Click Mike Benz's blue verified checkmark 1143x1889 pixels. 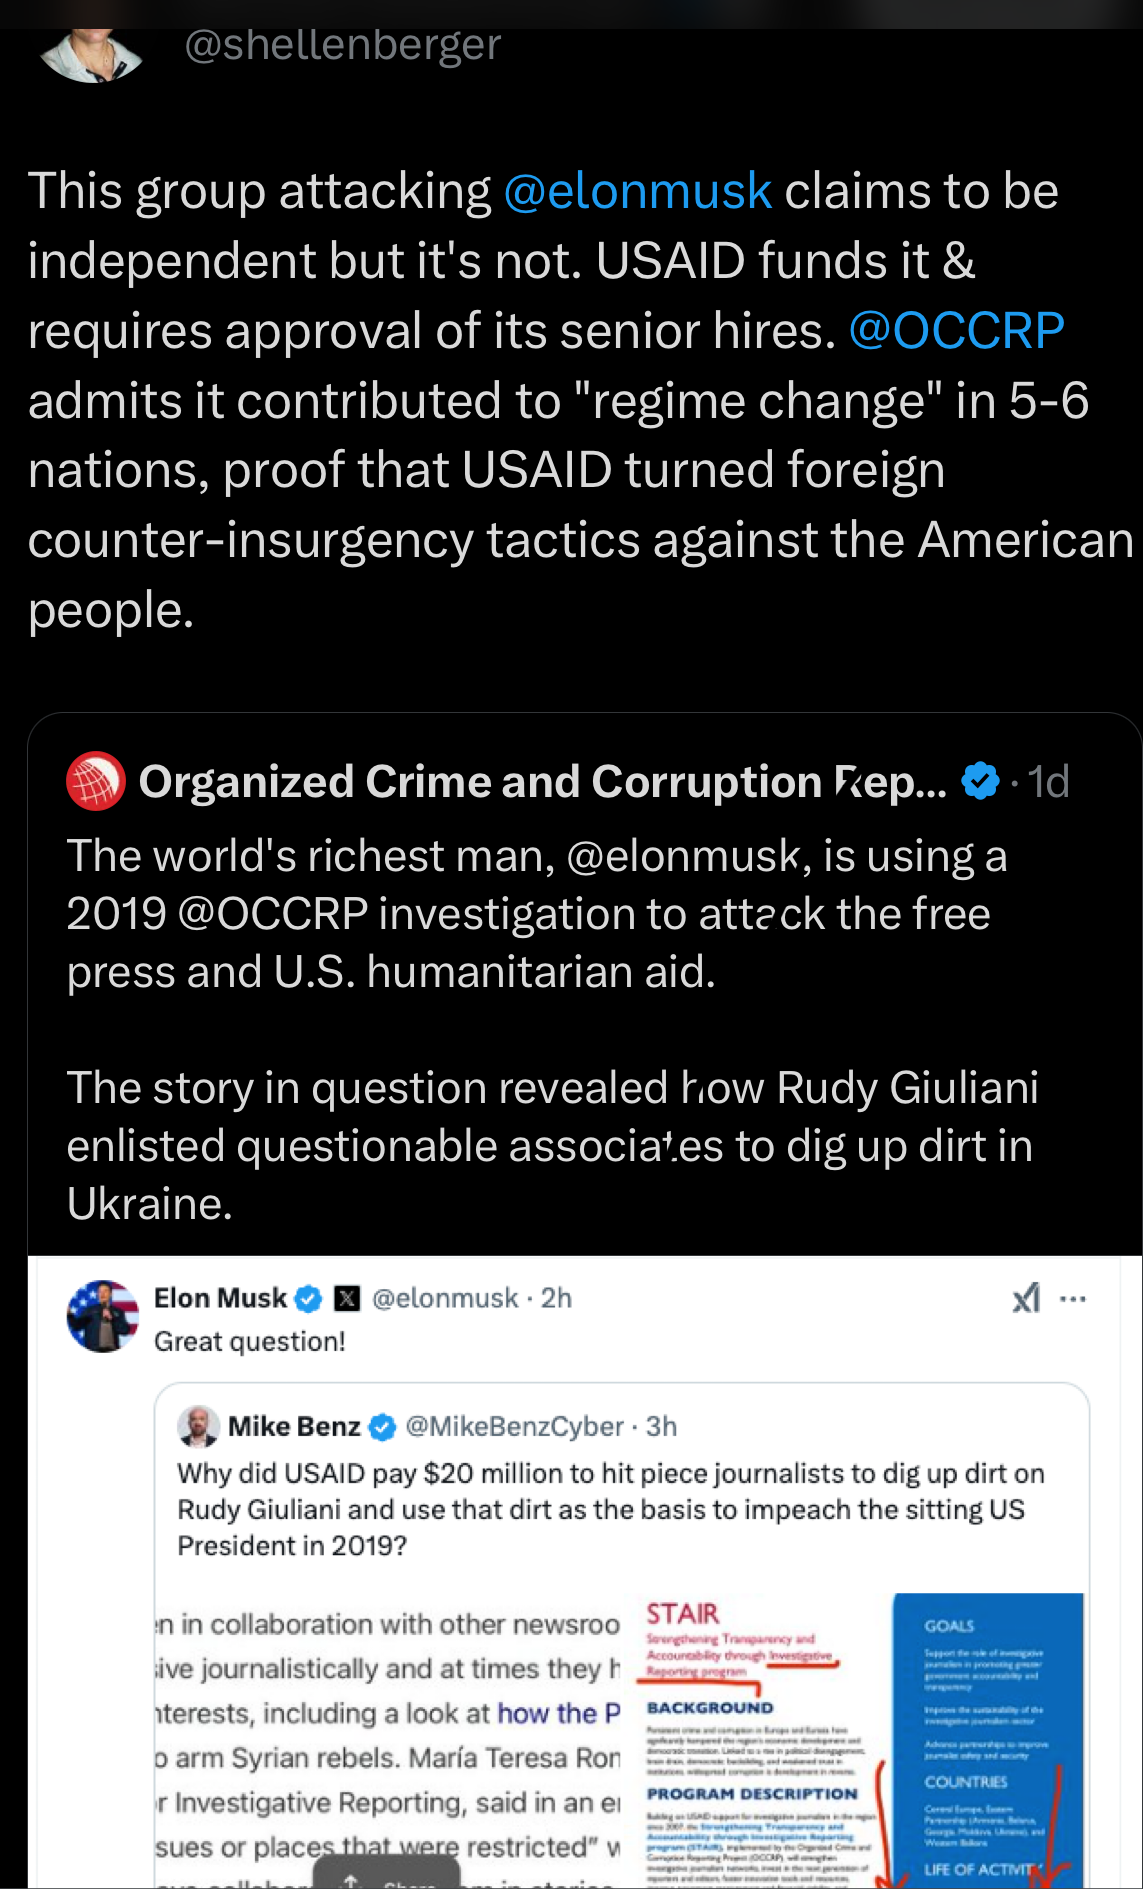pyautogui.click(x=383, y=1427)
